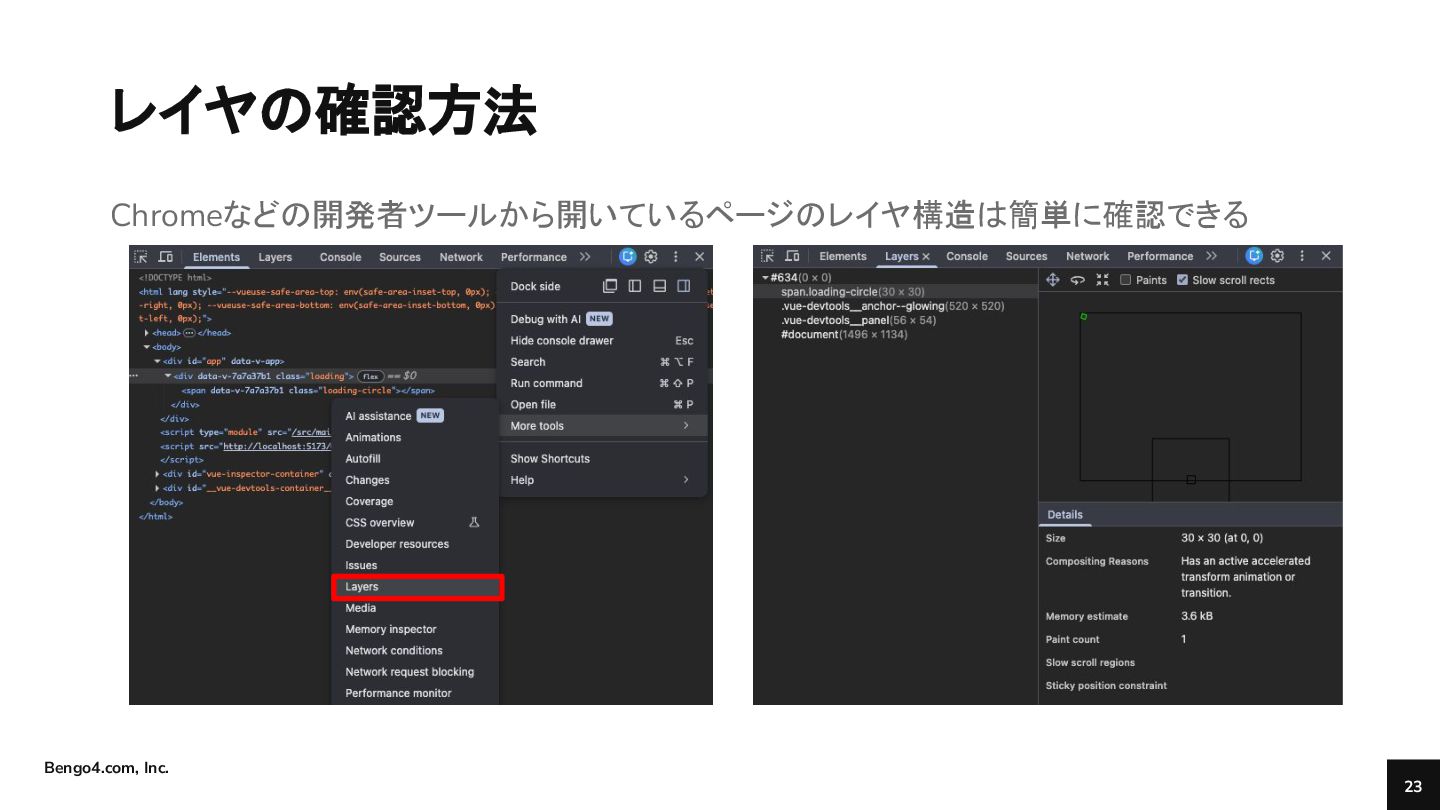Collapse the loading div node

pos(168,376)
